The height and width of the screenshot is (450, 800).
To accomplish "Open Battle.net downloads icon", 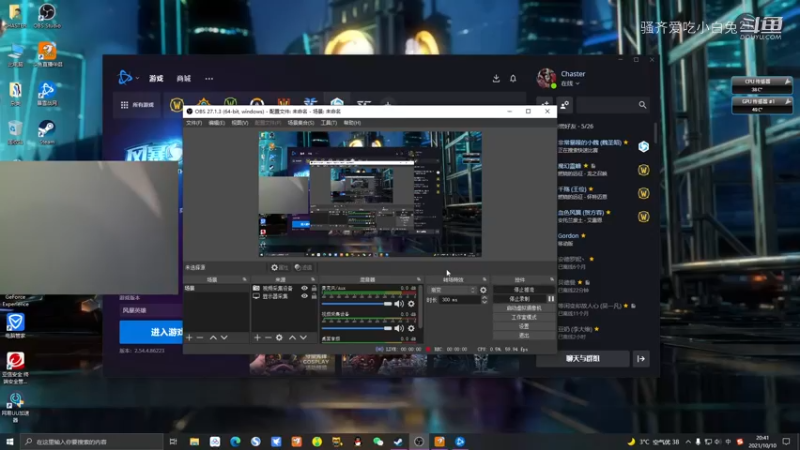I will 496,79.
